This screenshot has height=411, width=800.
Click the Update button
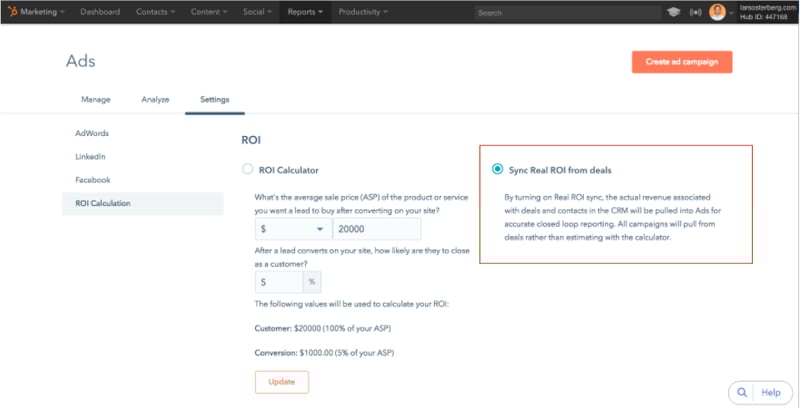point(282,382)
